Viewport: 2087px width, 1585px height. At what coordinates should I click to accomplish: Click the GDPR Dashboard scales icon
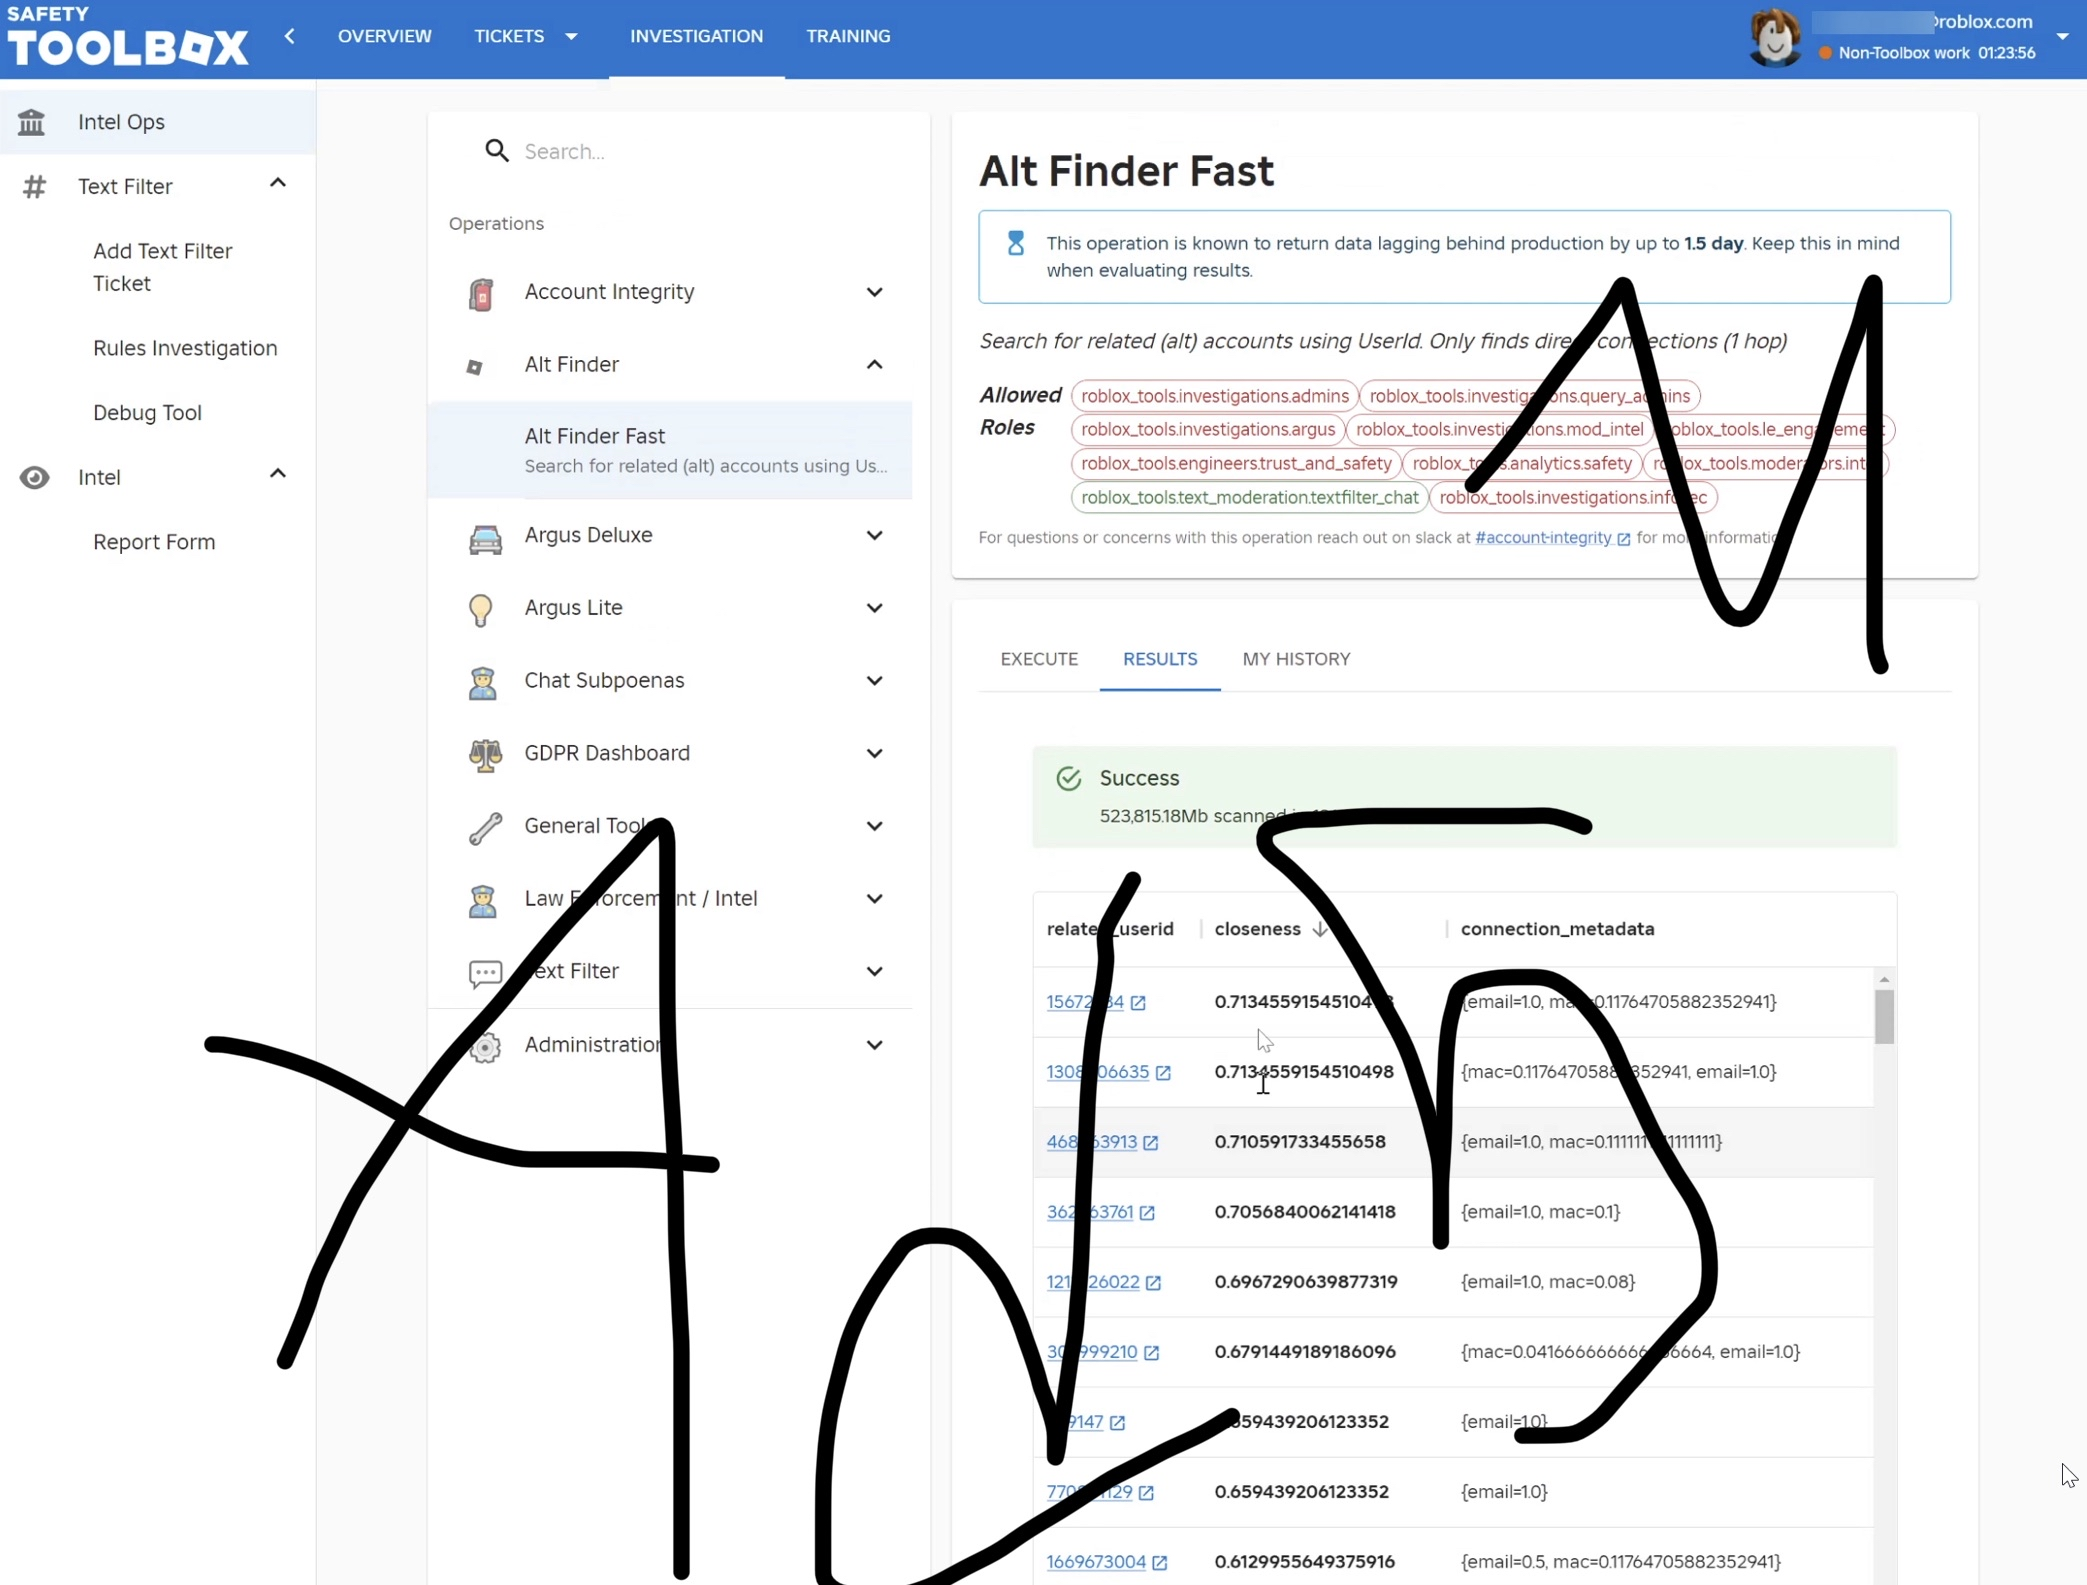click(x=485, y=754)
